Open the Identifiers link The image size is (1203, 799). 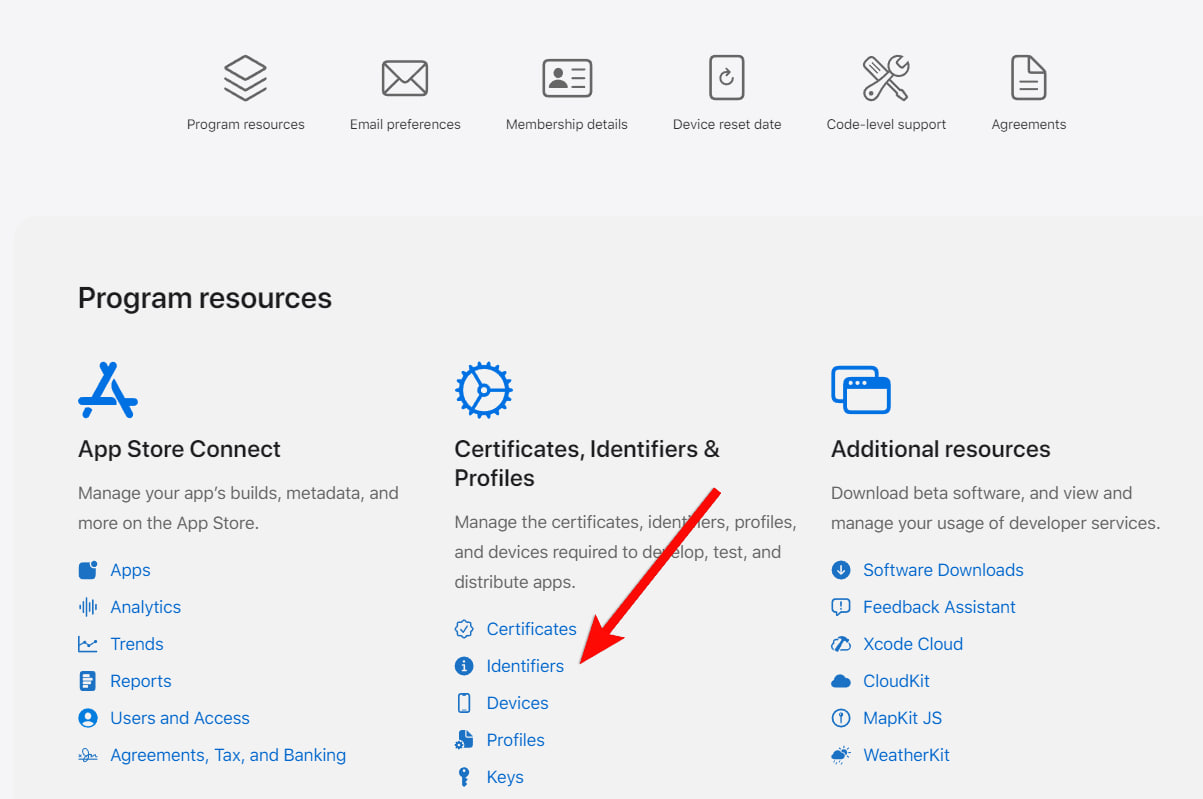click(x=525, y=666)
